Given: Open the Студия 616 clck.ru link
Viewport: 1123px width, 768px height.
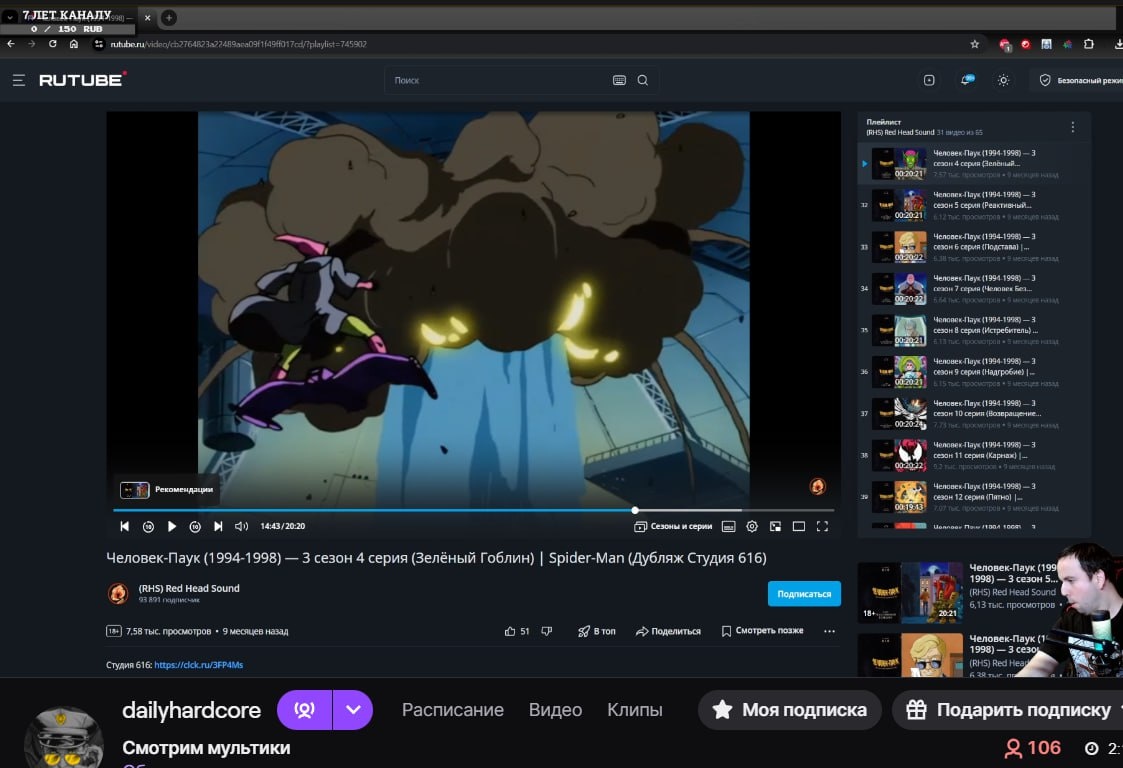Looking at the screenshot, I should point(198,665).
